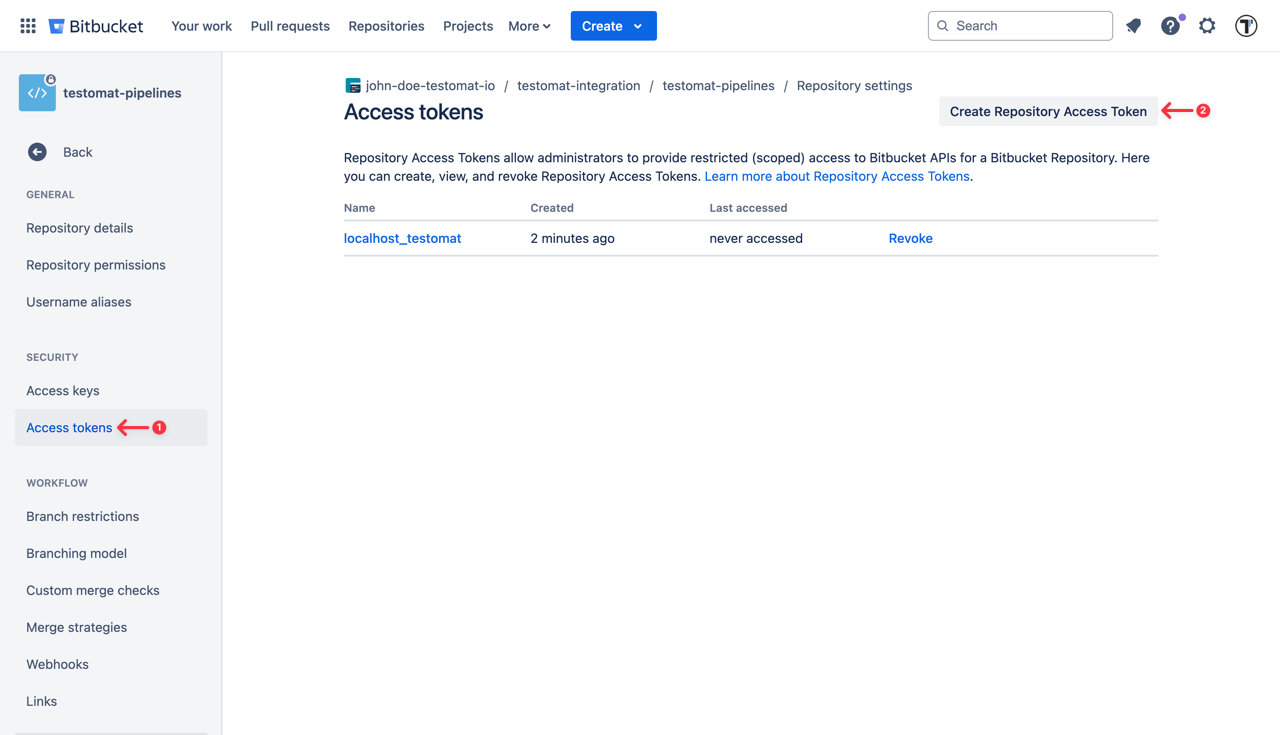Click the testomat-pipelines repository avatar icon
Viewport: 1280px width, 735px height.
coord(37,92)
